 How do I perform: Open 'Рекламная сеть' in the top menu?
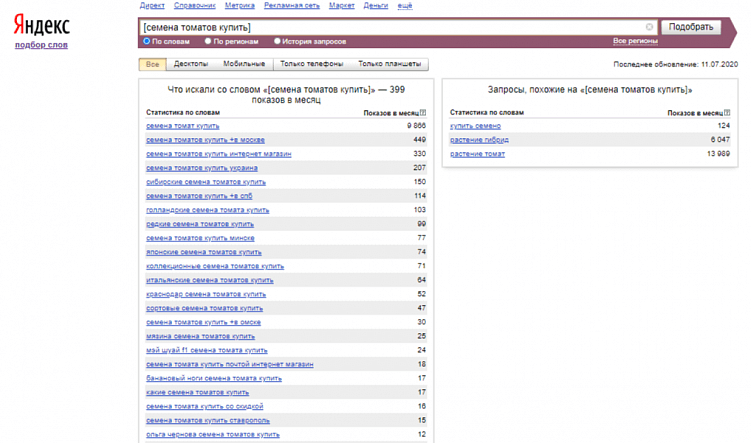tap(292, 5)
